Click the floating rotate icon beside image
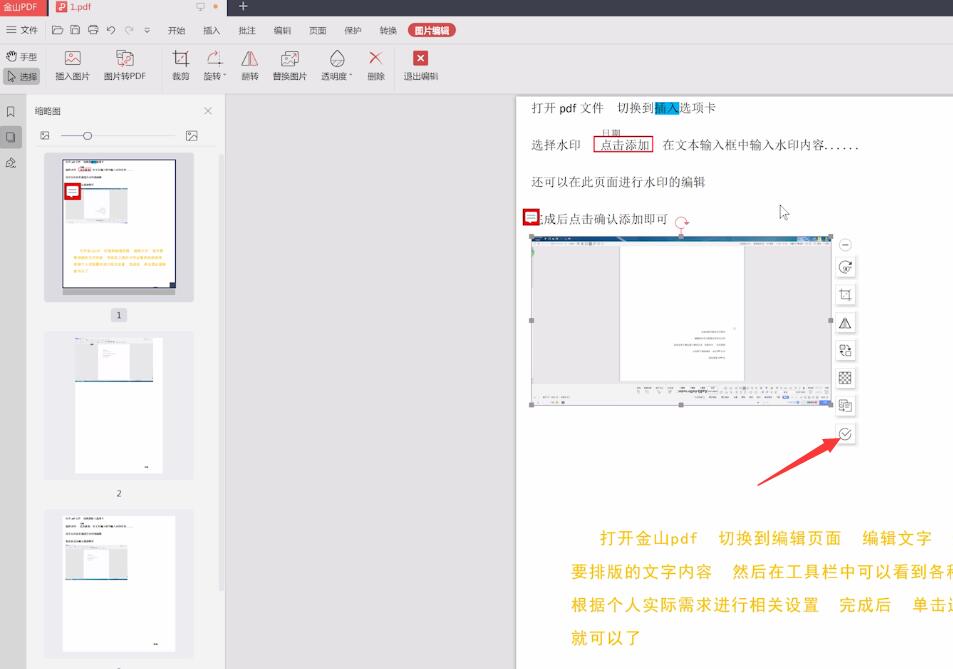 [x=845, y=267]
